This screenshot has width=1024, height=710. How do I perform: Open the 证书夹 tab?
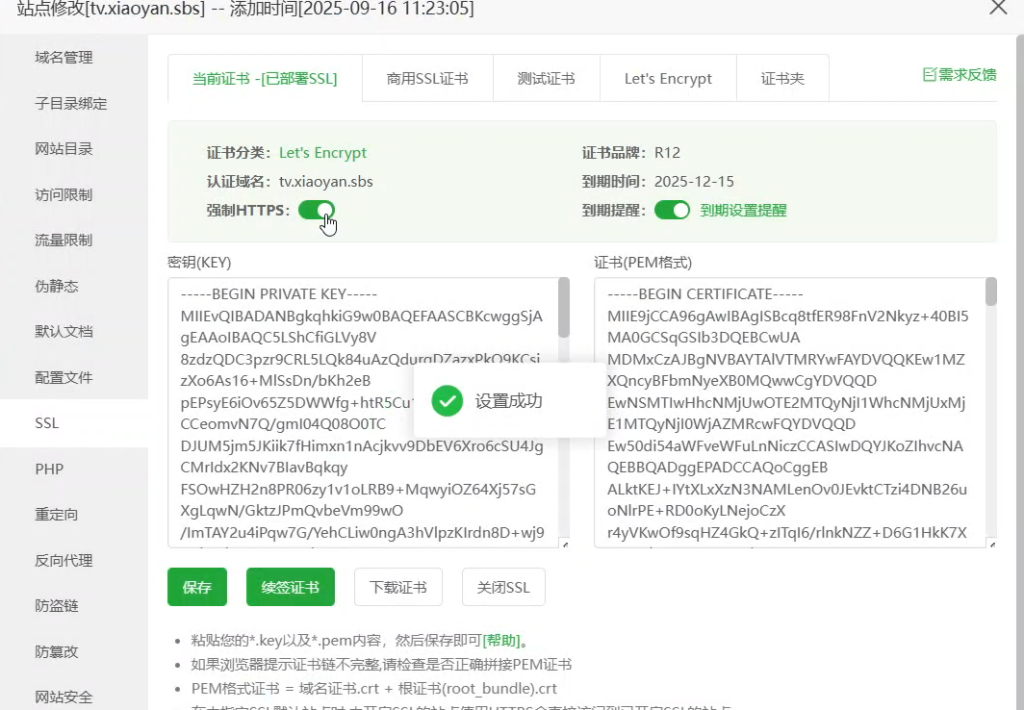click(782, 79)
